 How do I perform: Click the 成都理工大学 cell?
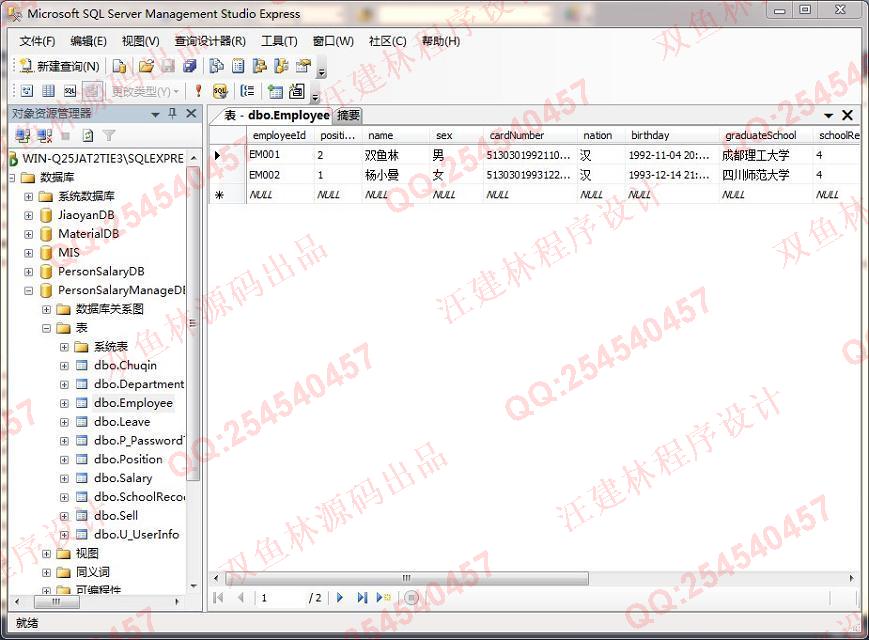[765, 155]
